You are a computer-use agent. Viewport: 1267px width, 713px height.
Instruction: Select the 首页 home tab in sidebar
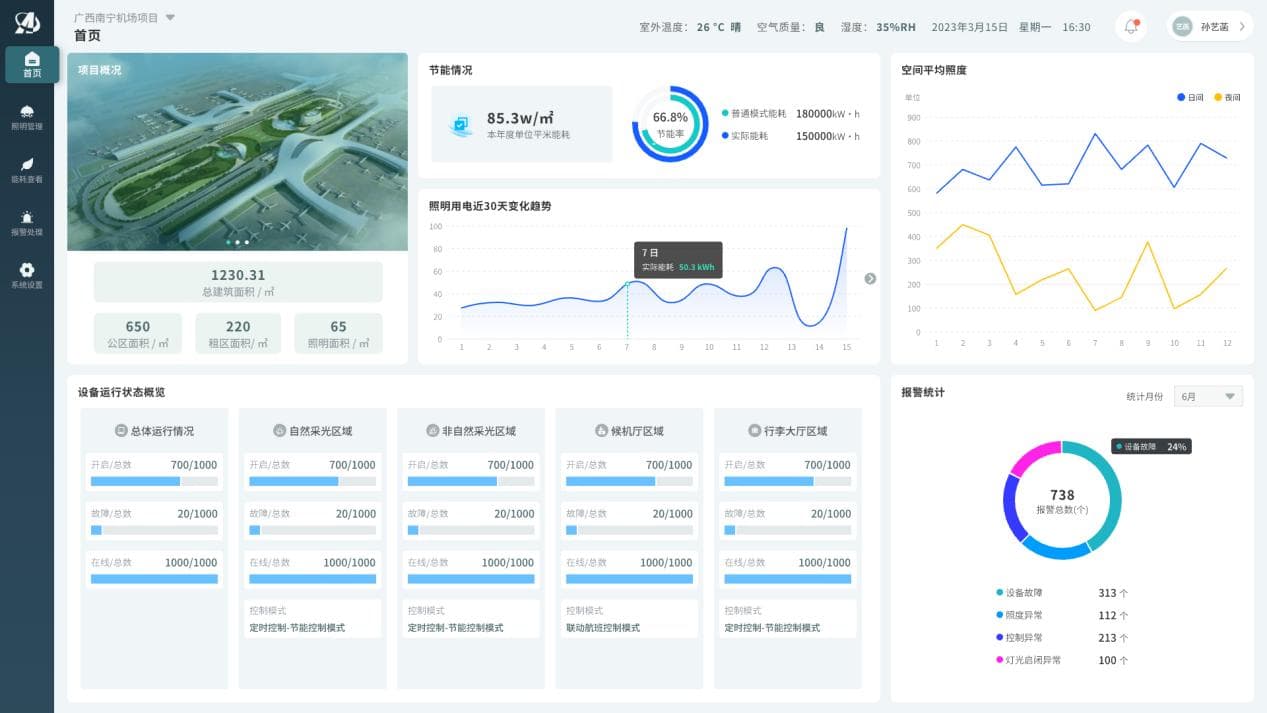coord(32,64)
